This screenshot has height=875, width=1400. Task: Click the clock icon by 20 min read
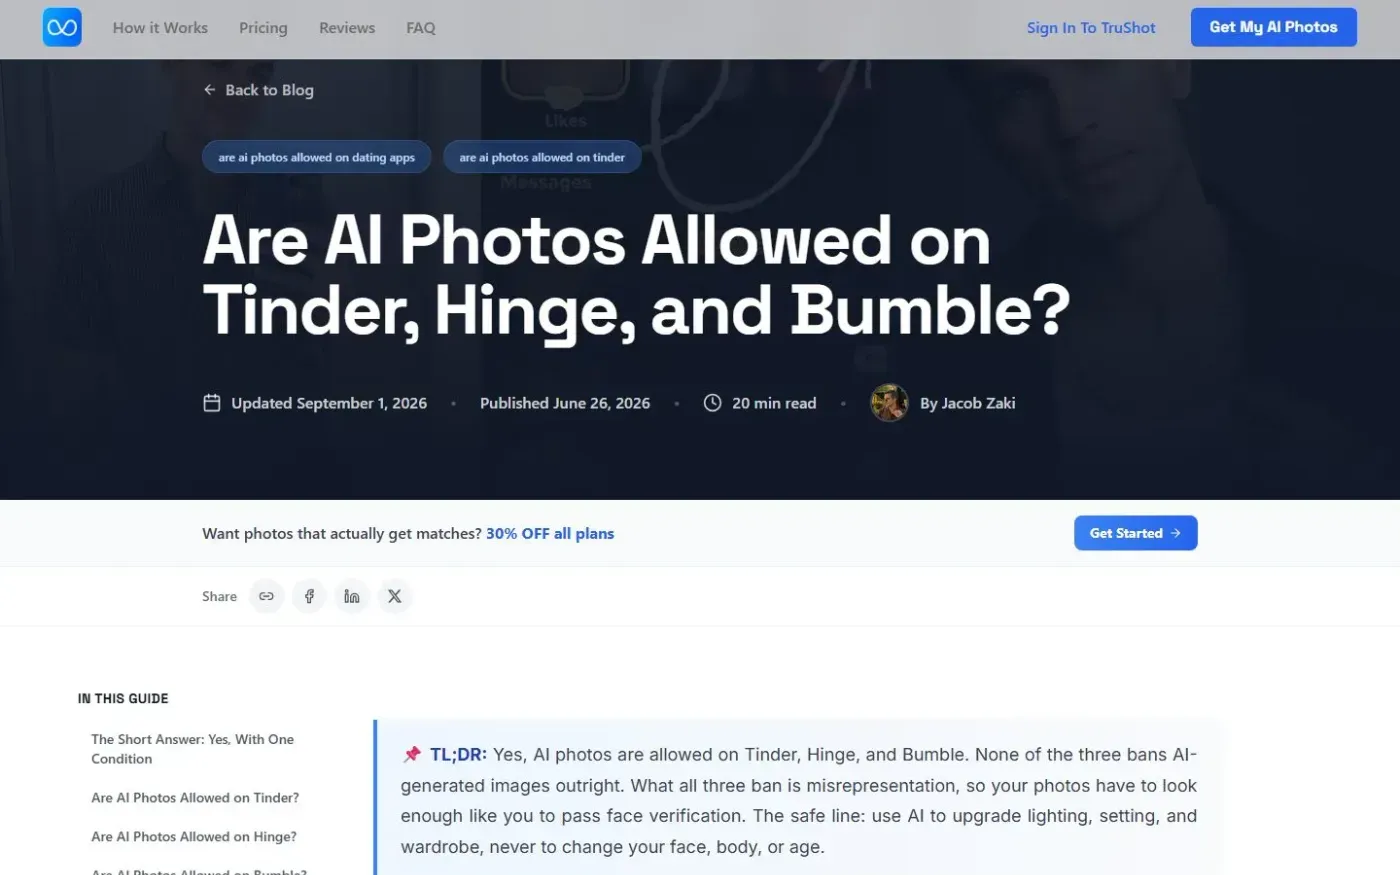(x=713, y=403)
